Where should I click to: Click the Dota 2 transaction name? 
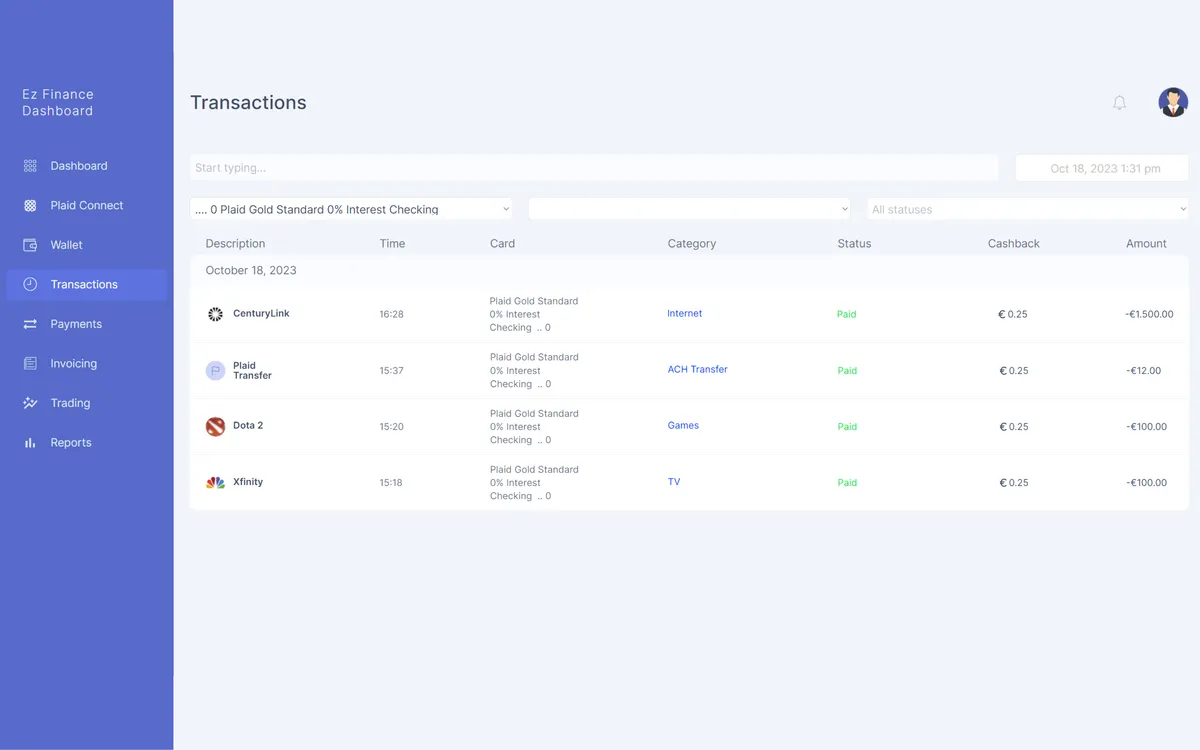(248, 425)
